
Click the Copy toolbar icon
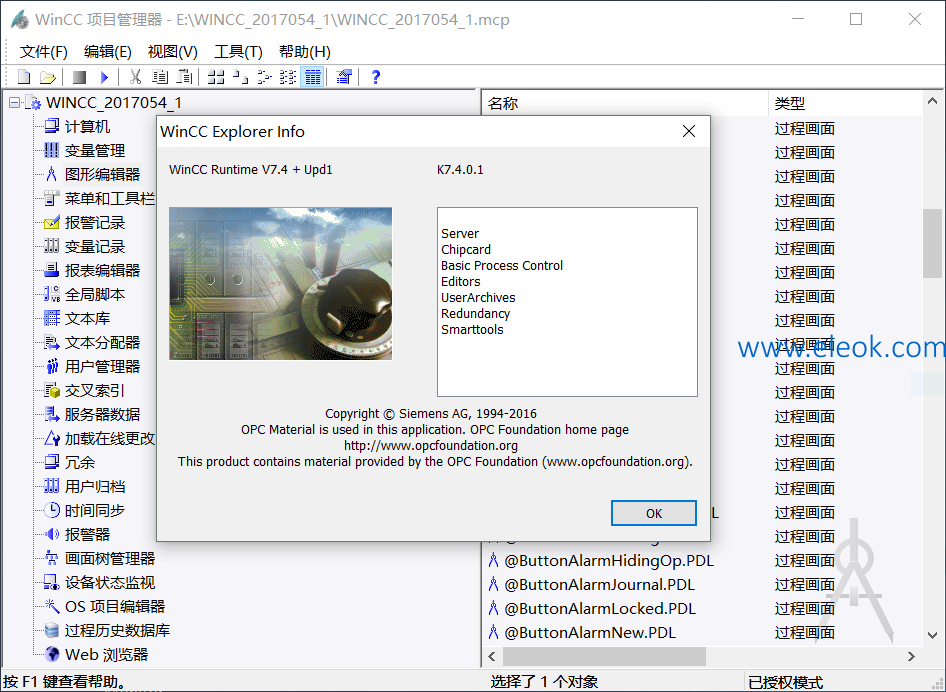[160, 77]
